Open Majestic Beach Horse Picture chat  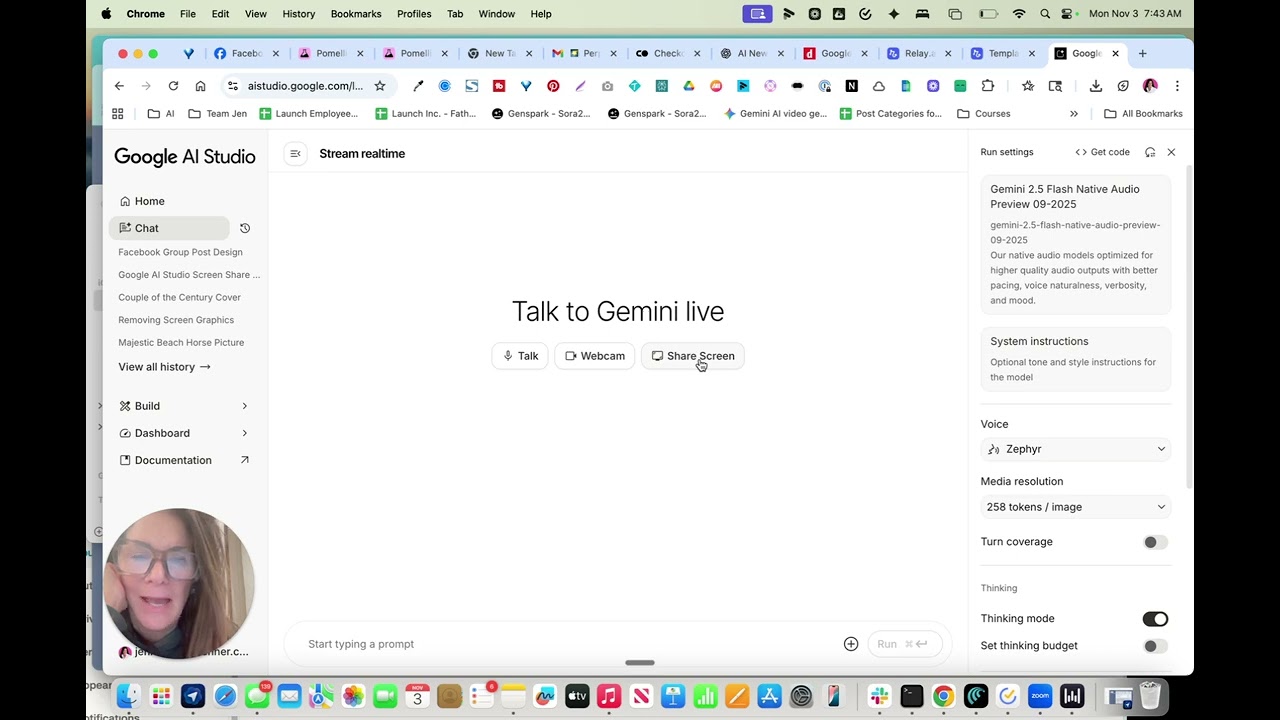[x=181, y=342]
